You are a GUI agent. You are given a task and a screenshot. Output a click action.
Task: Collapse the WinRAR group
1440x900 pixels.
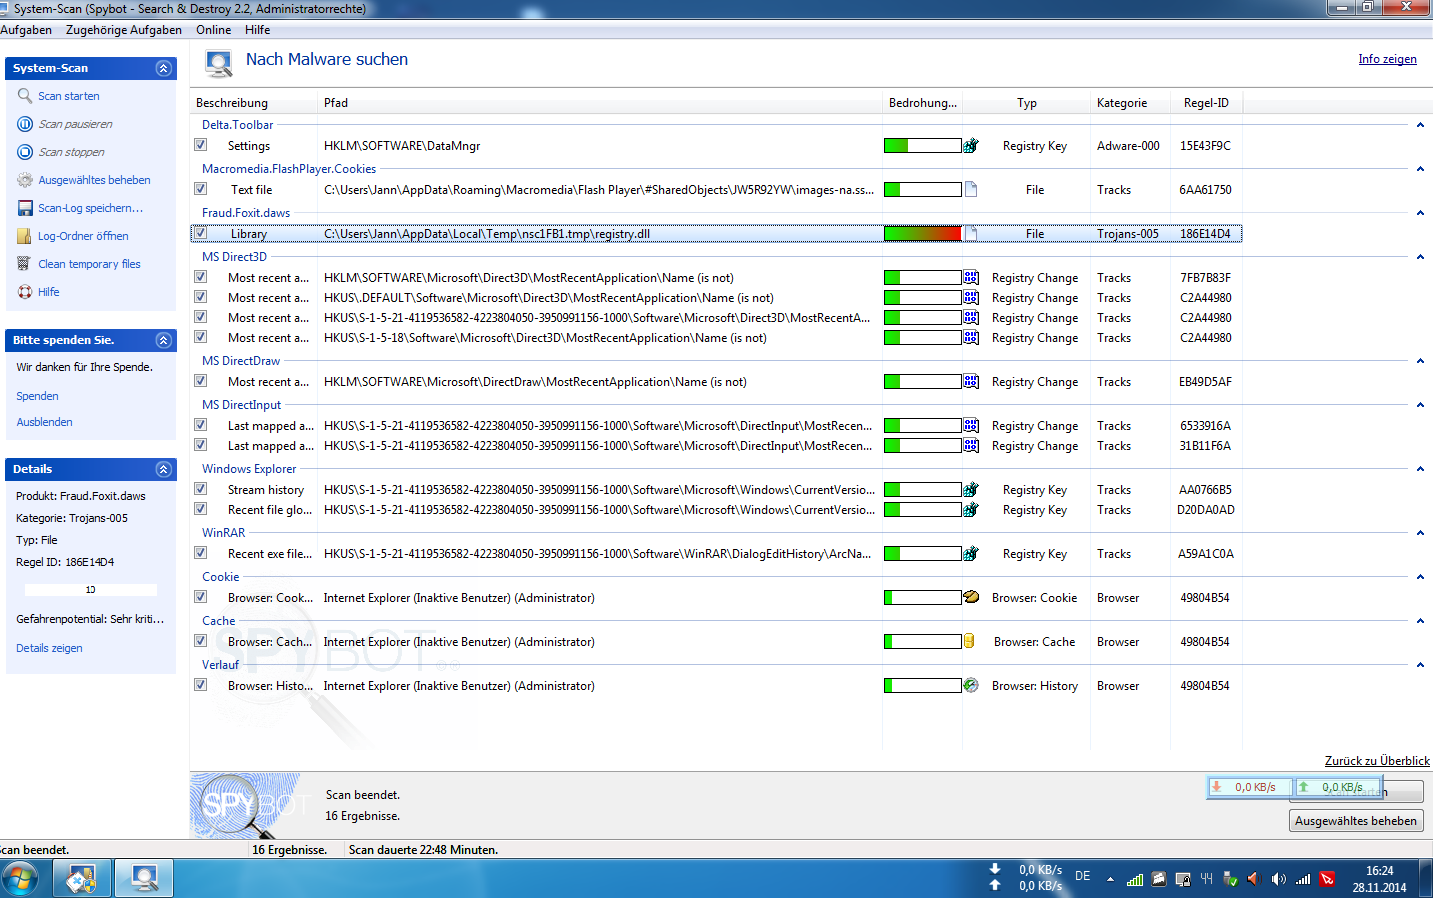[x=1420, y=533]
